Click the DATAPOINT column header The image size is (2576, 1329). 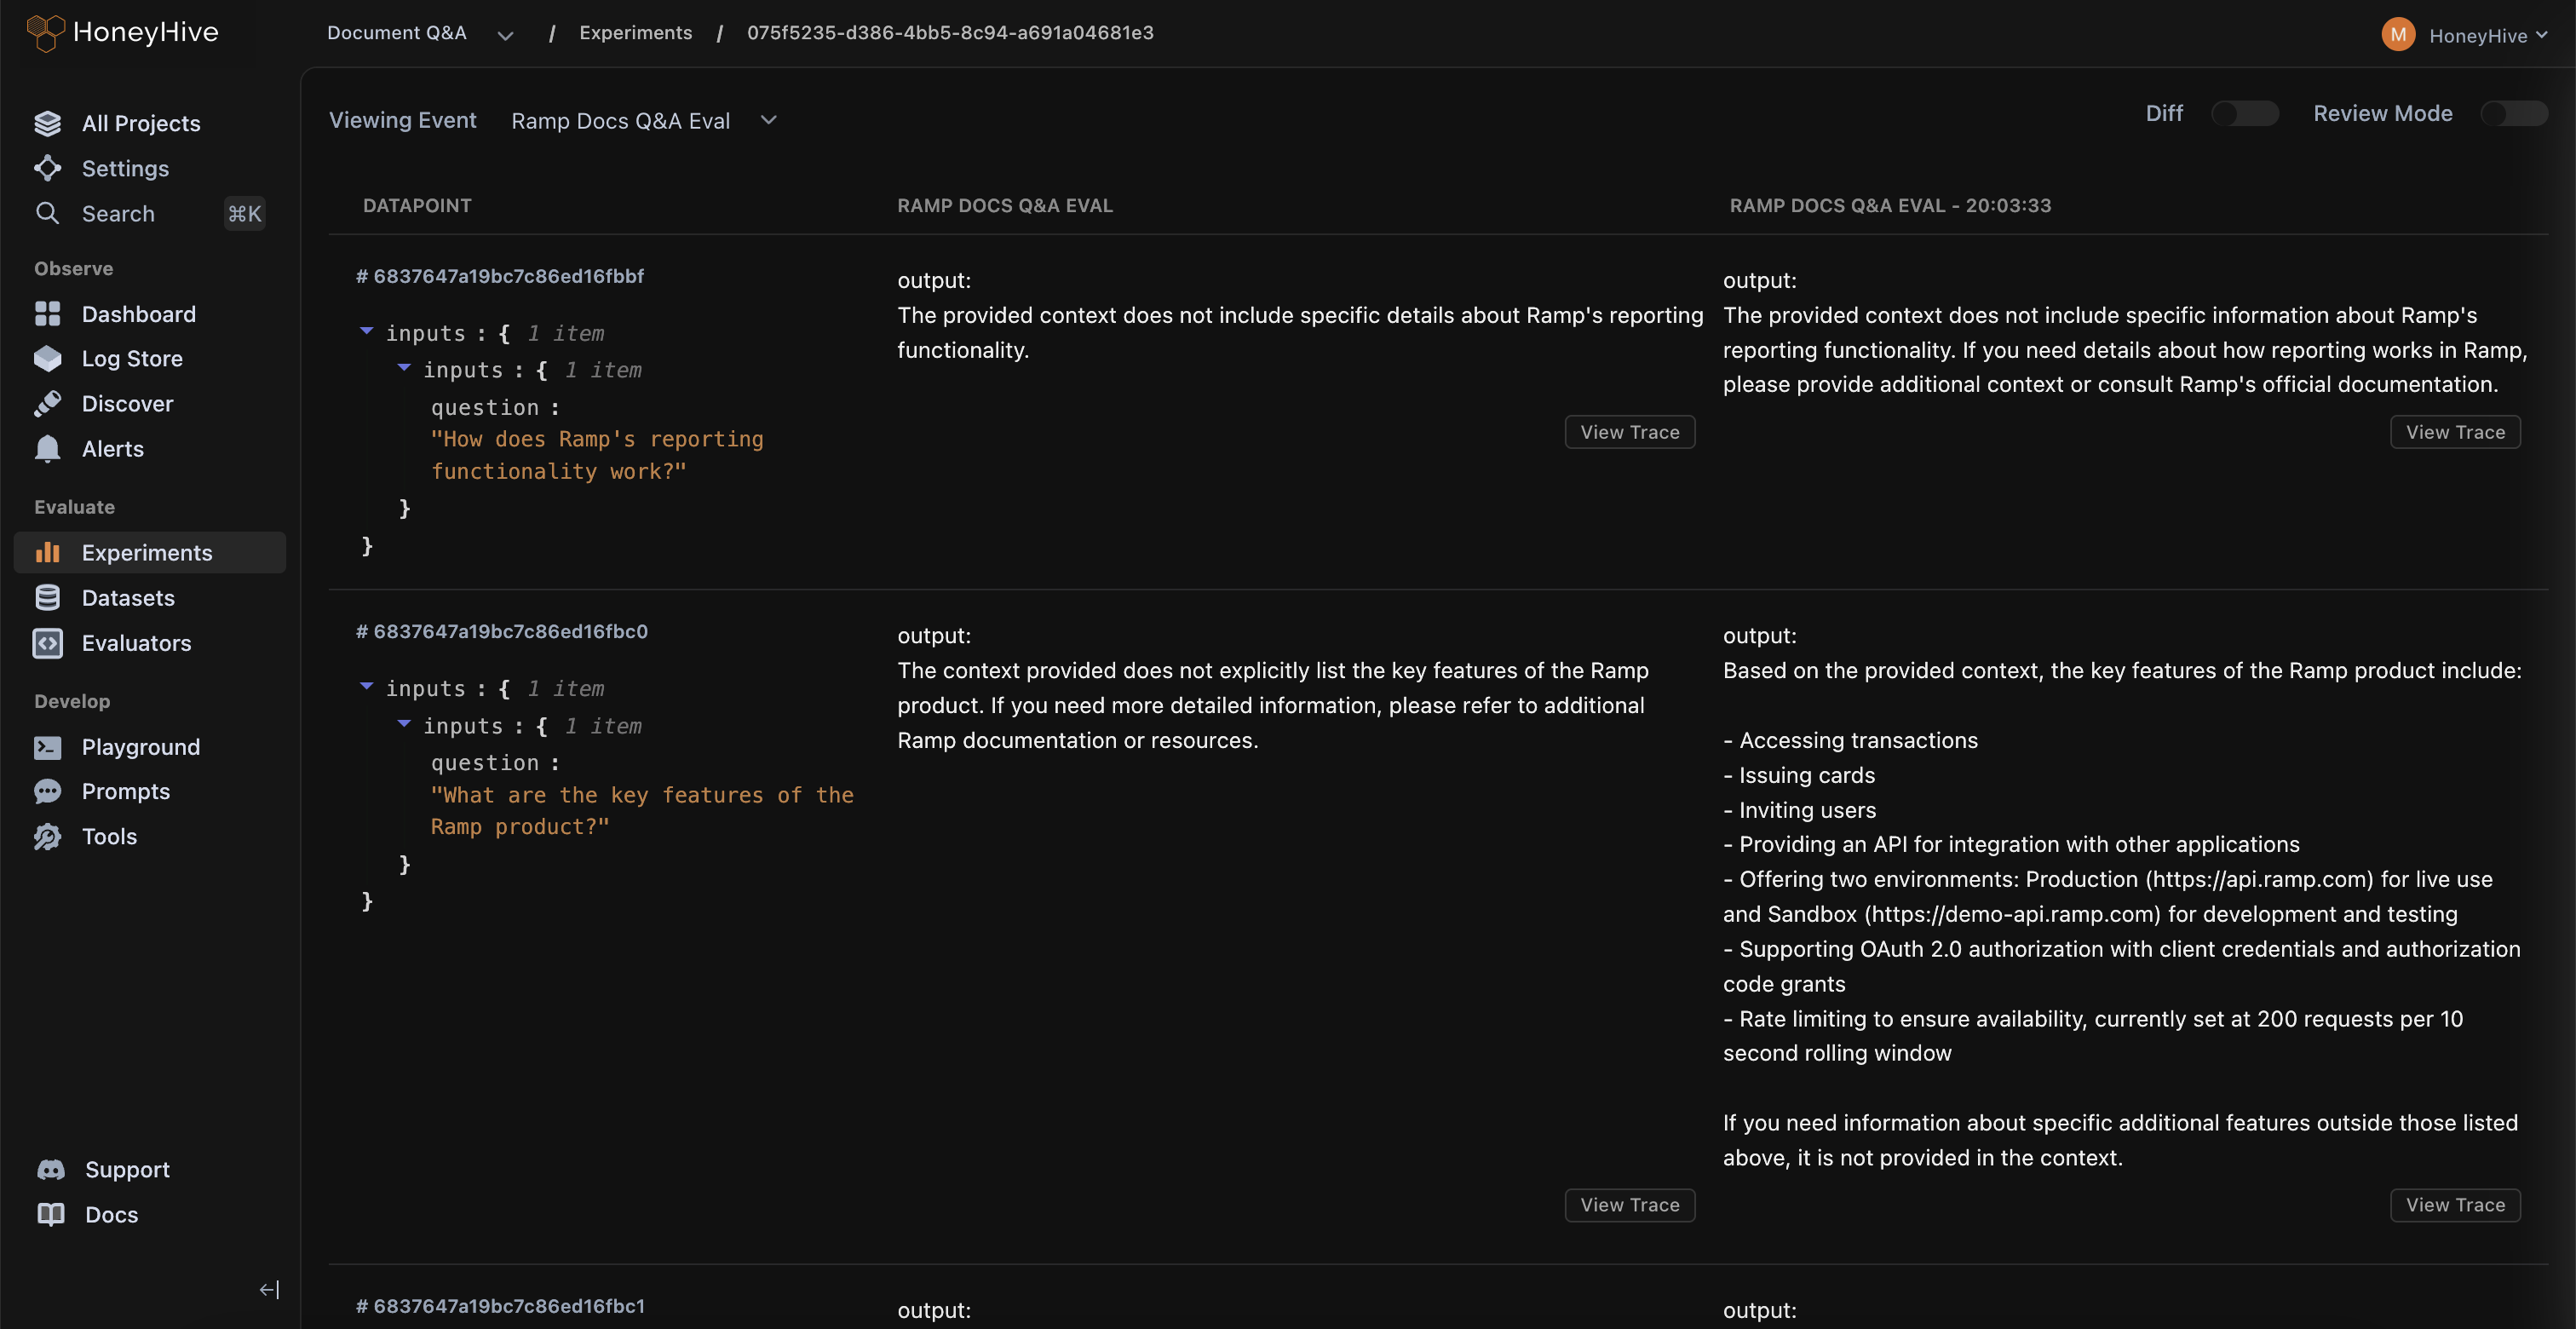pyautogui.click(x=417, y=205)
